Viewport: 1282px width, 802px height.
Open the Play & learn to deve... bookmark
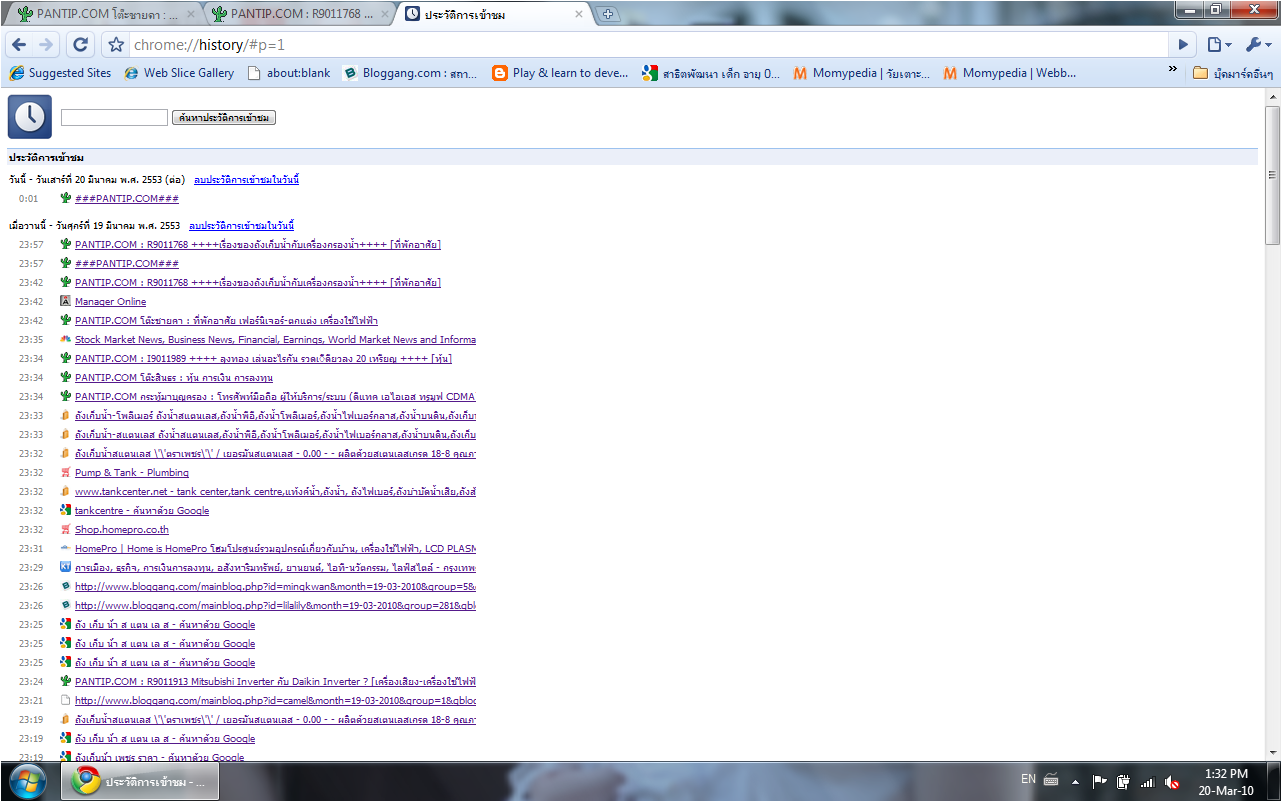(x=560, y=73)
